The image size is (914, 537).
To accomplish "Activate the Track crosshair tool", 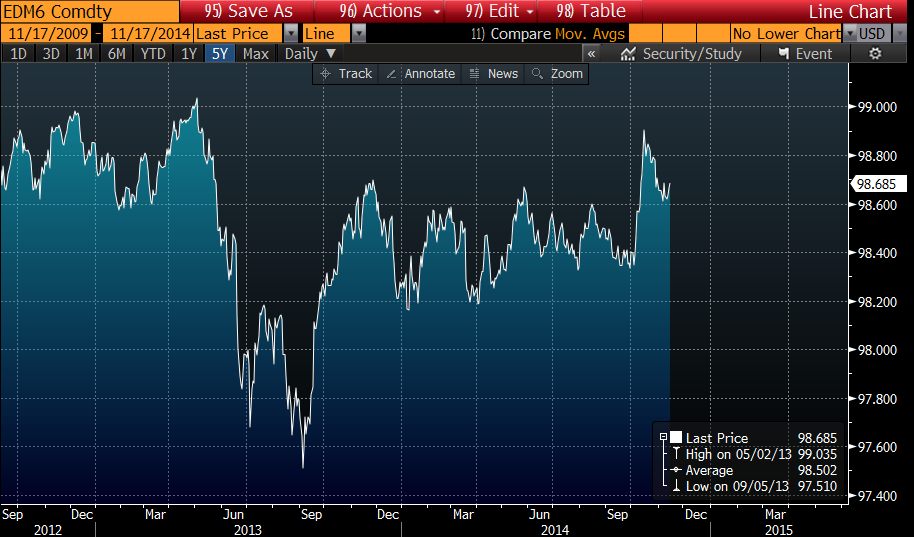I will 346,73.
